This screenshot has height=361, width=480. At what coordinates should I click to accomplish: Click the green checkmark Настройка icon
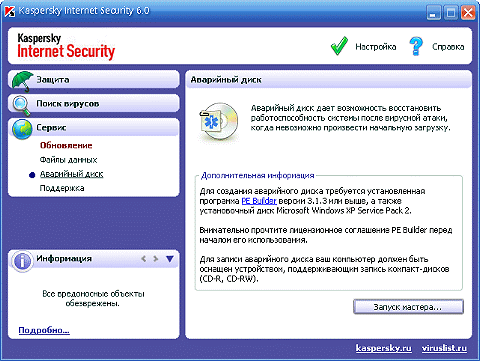point(339,46)
